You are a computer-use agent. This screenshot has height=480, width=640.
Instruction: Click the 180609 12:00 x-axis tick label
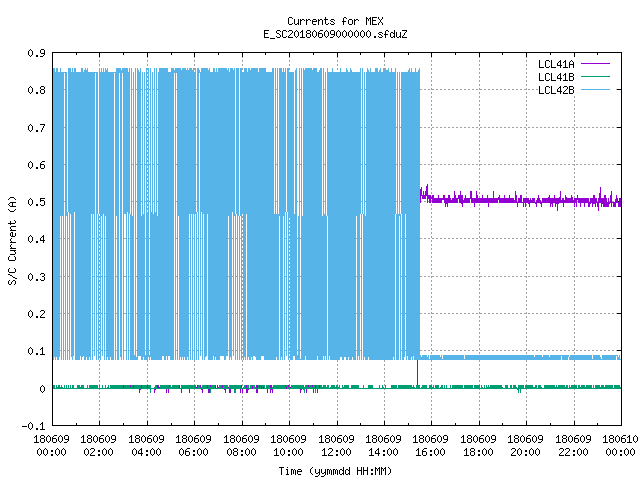click(336, 446)
